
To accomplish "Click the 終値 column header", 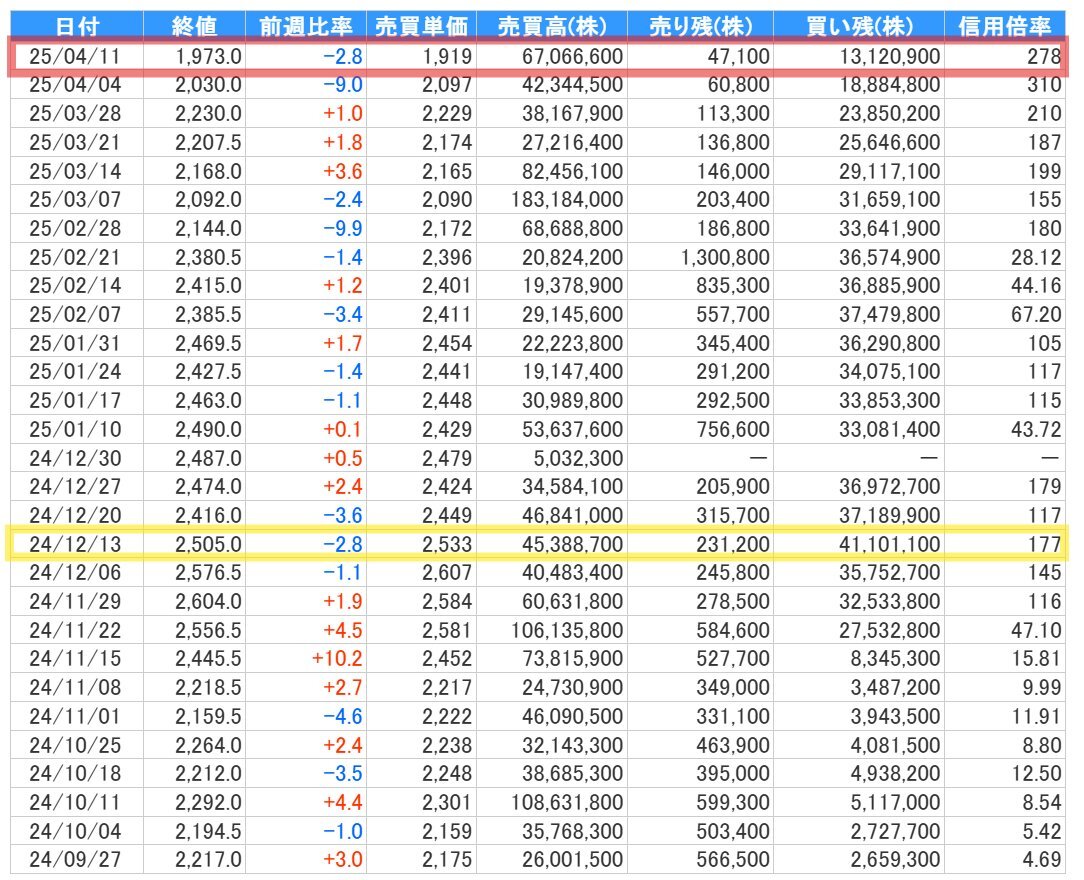I will [194, 26].
